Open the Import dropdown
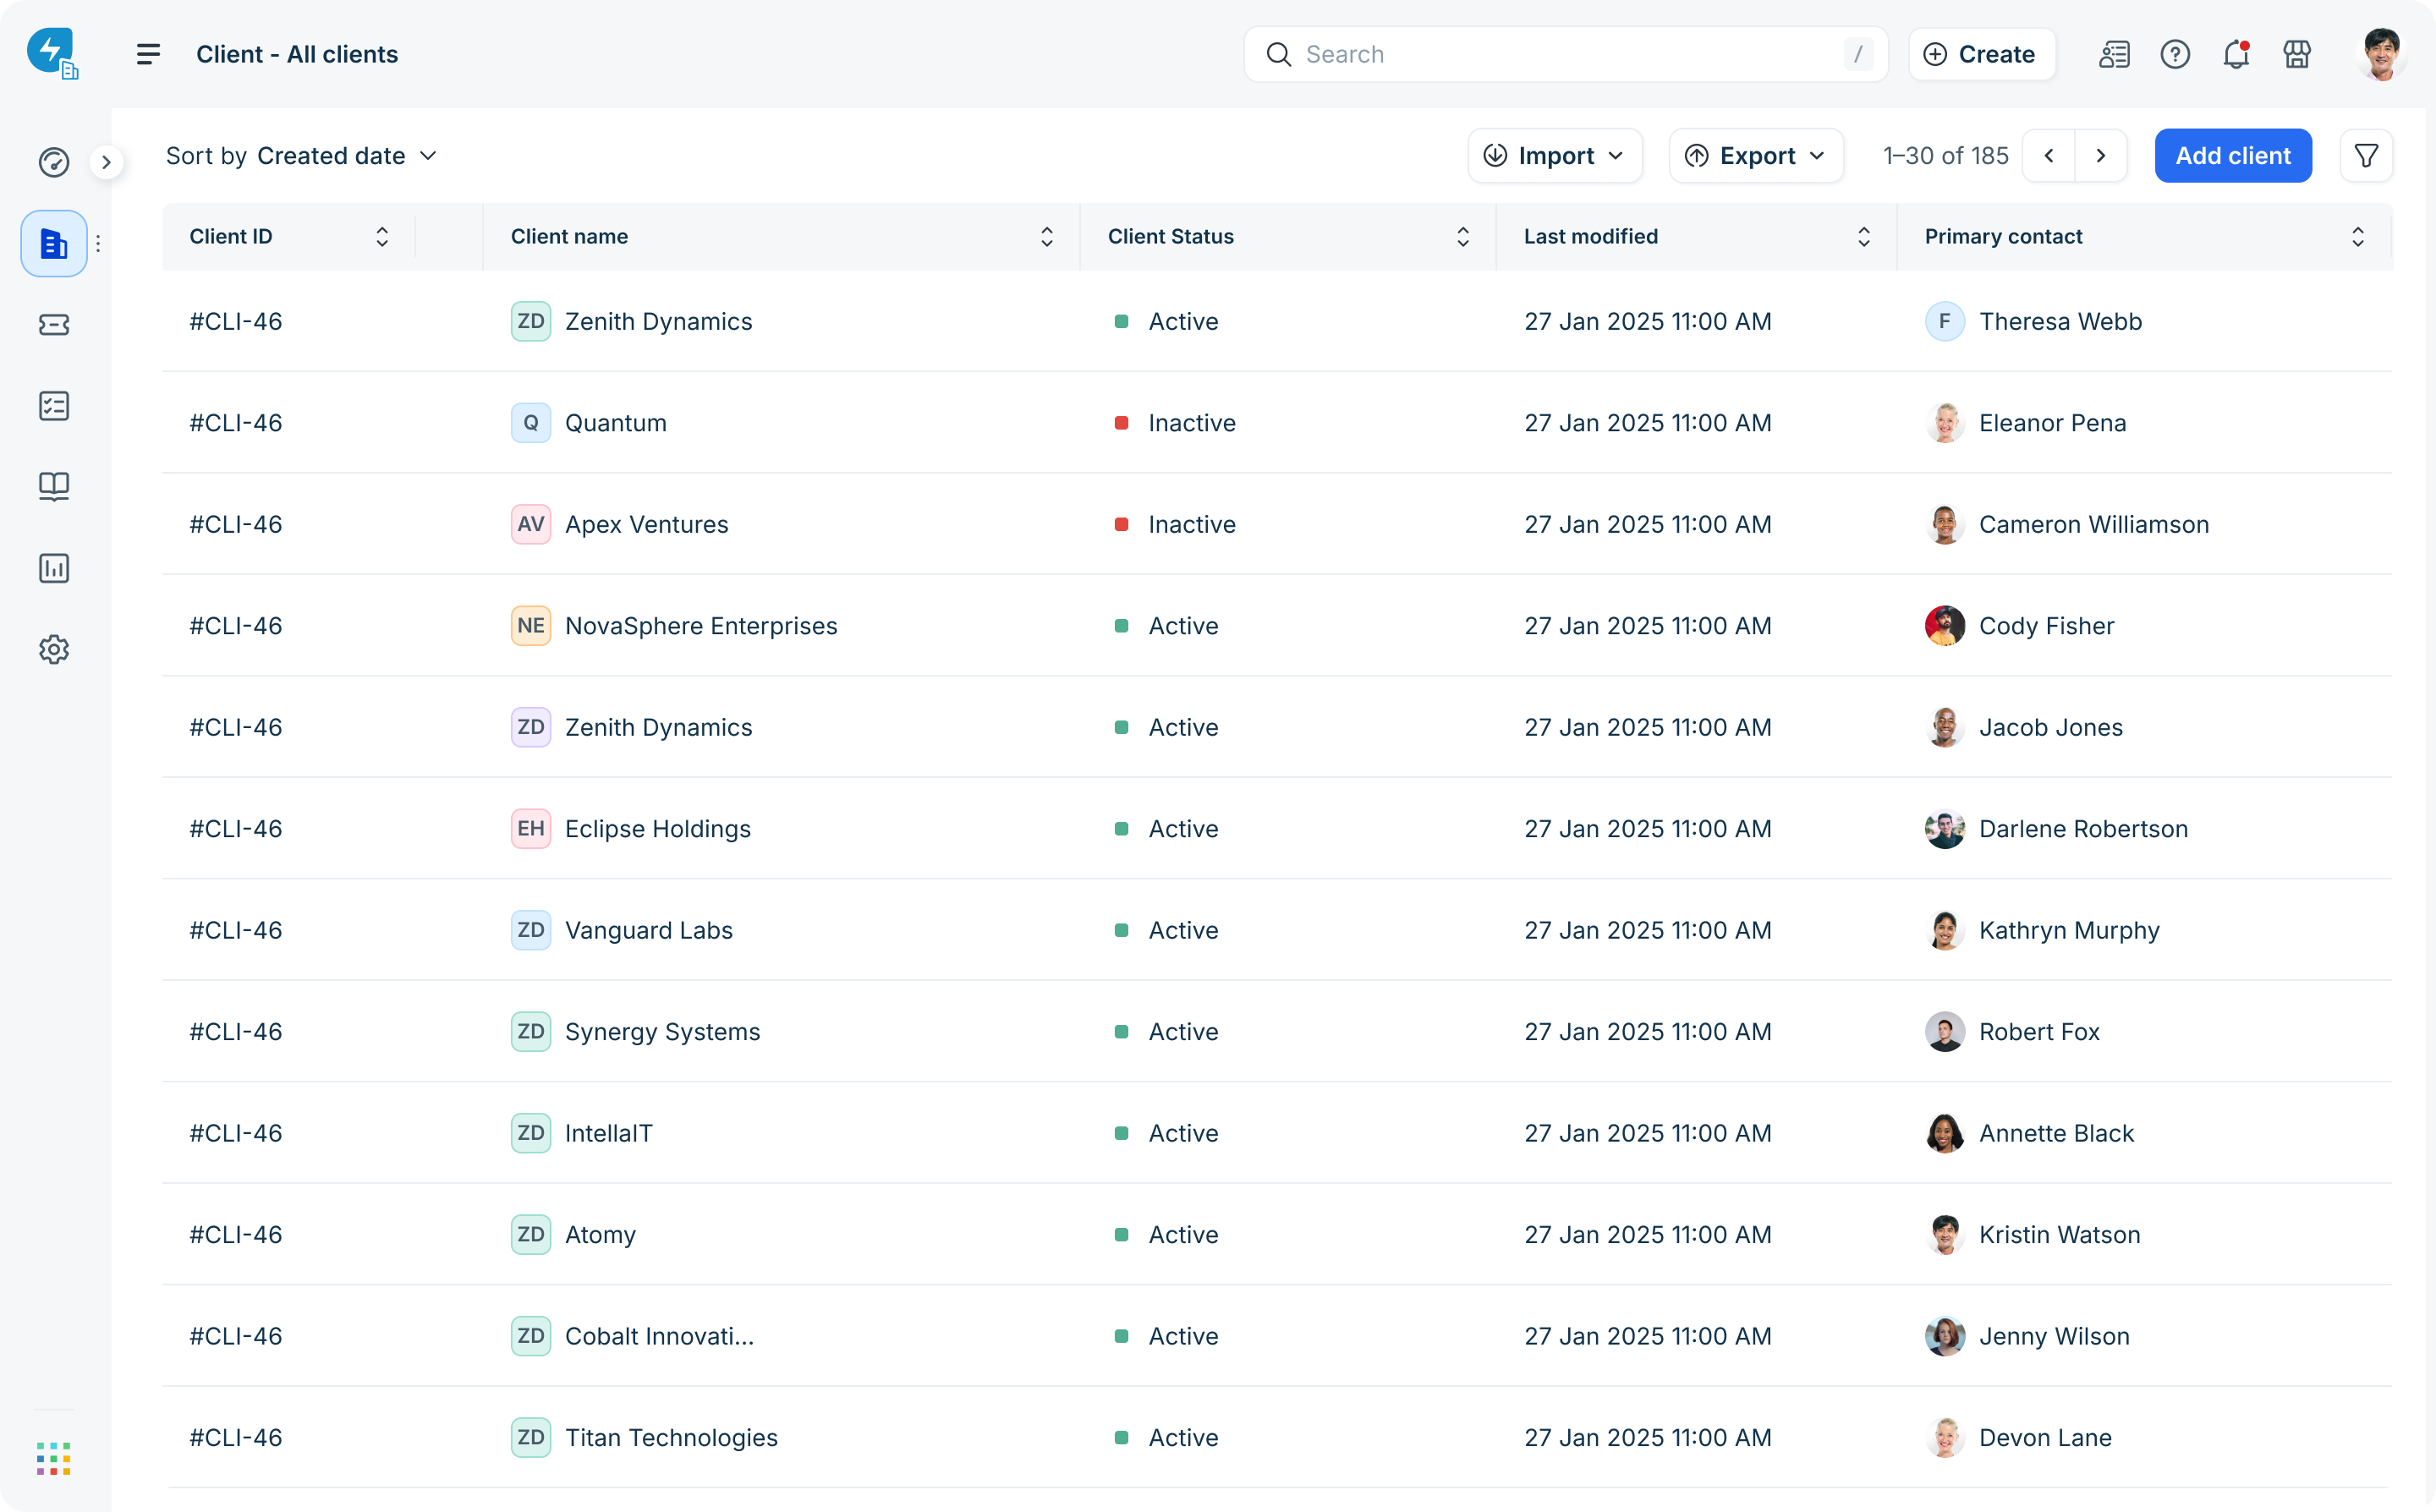 point(1555,156)
